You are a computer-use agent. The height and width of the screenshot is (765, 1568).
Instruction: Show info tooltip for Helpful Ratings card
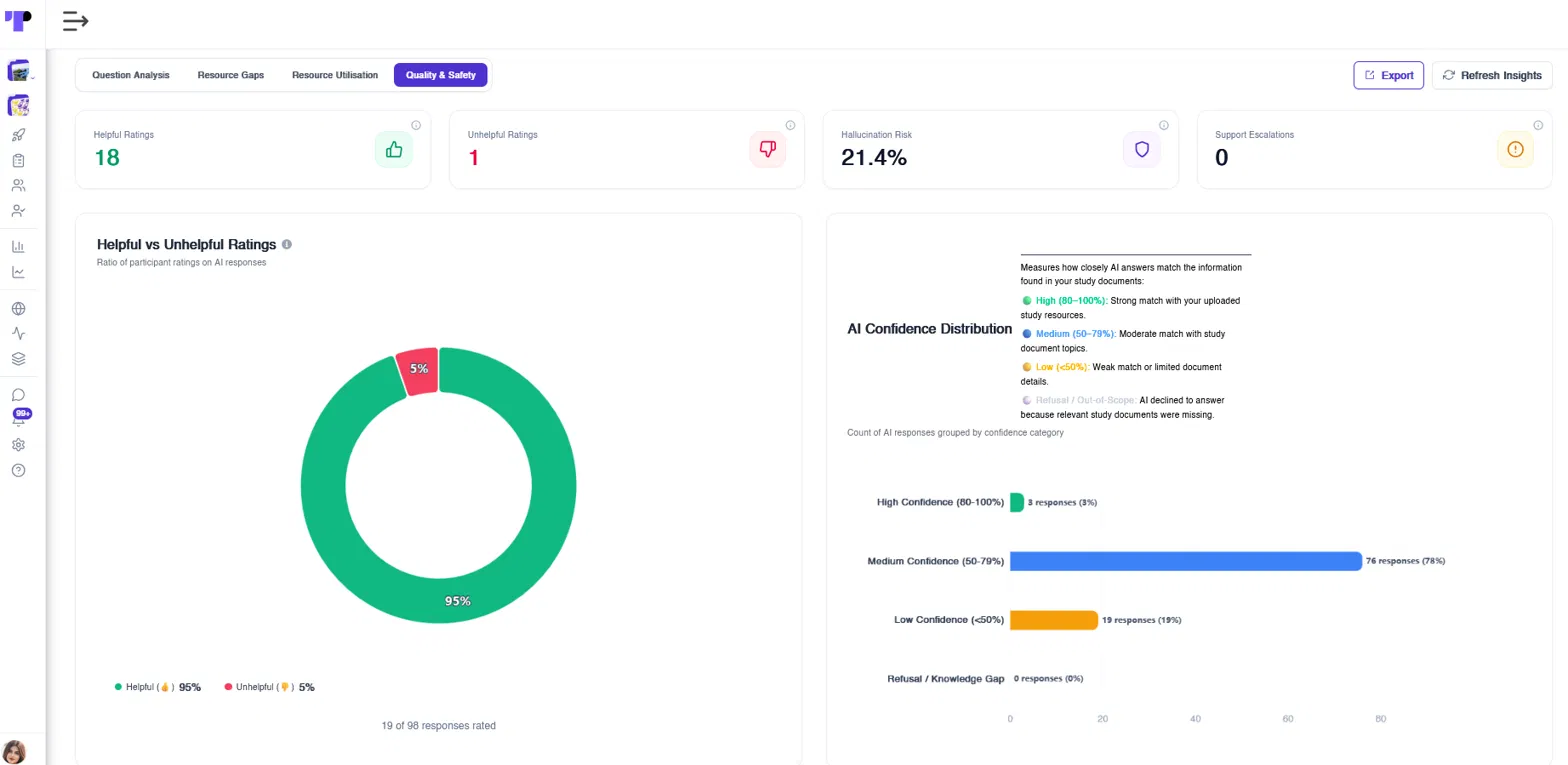pos(416,125)
